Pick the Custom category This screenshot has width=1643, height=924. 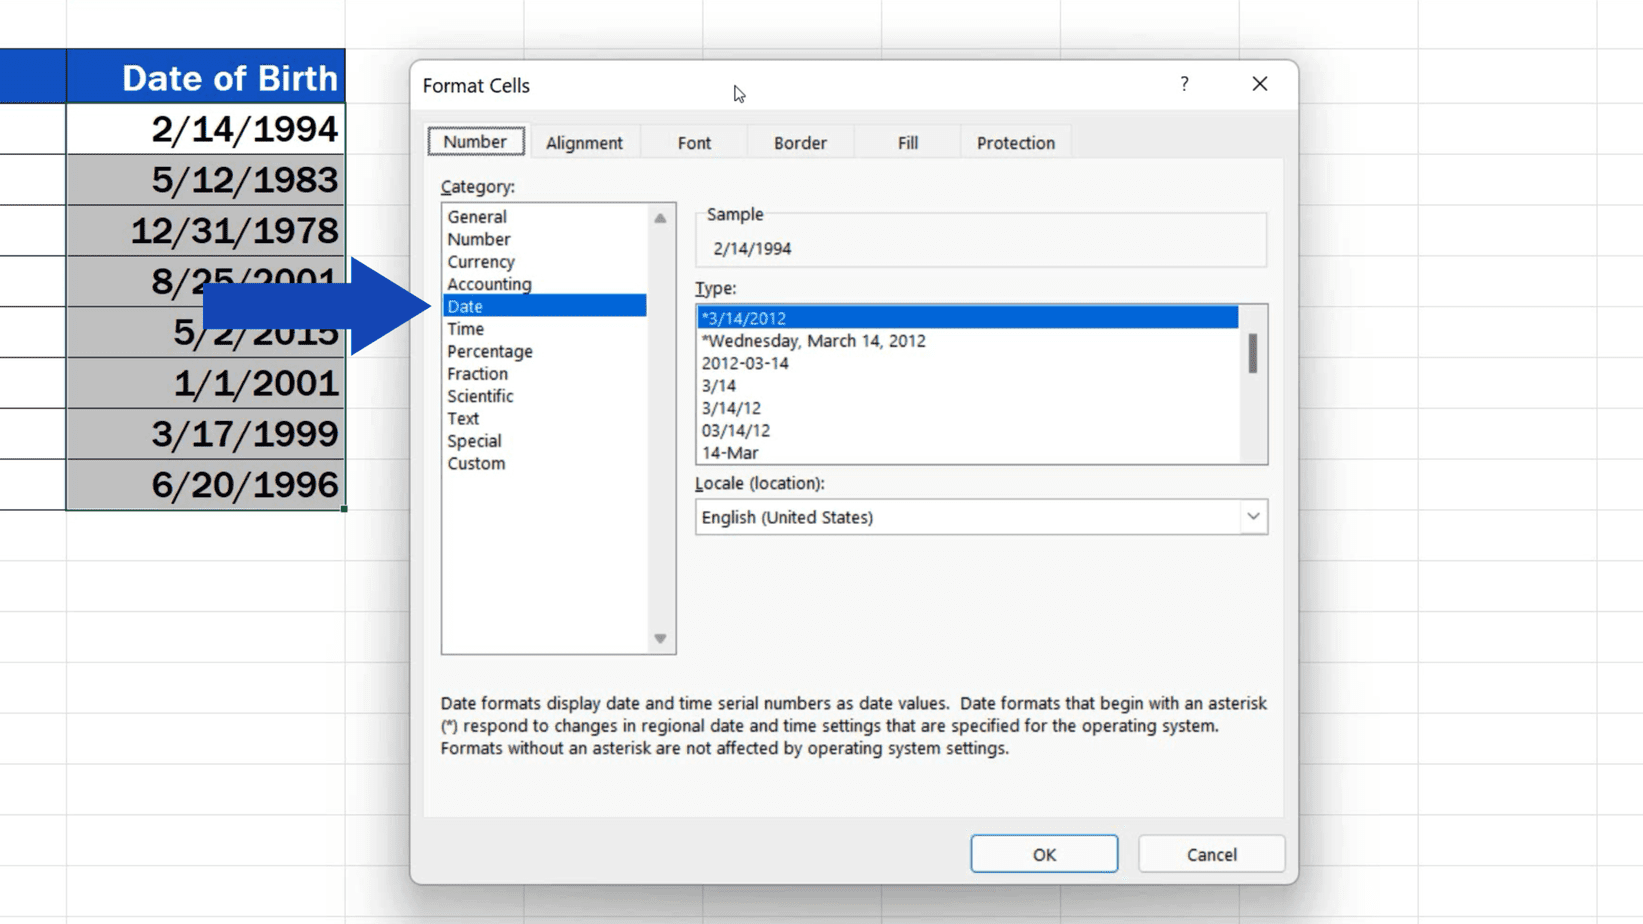point(476,463)
